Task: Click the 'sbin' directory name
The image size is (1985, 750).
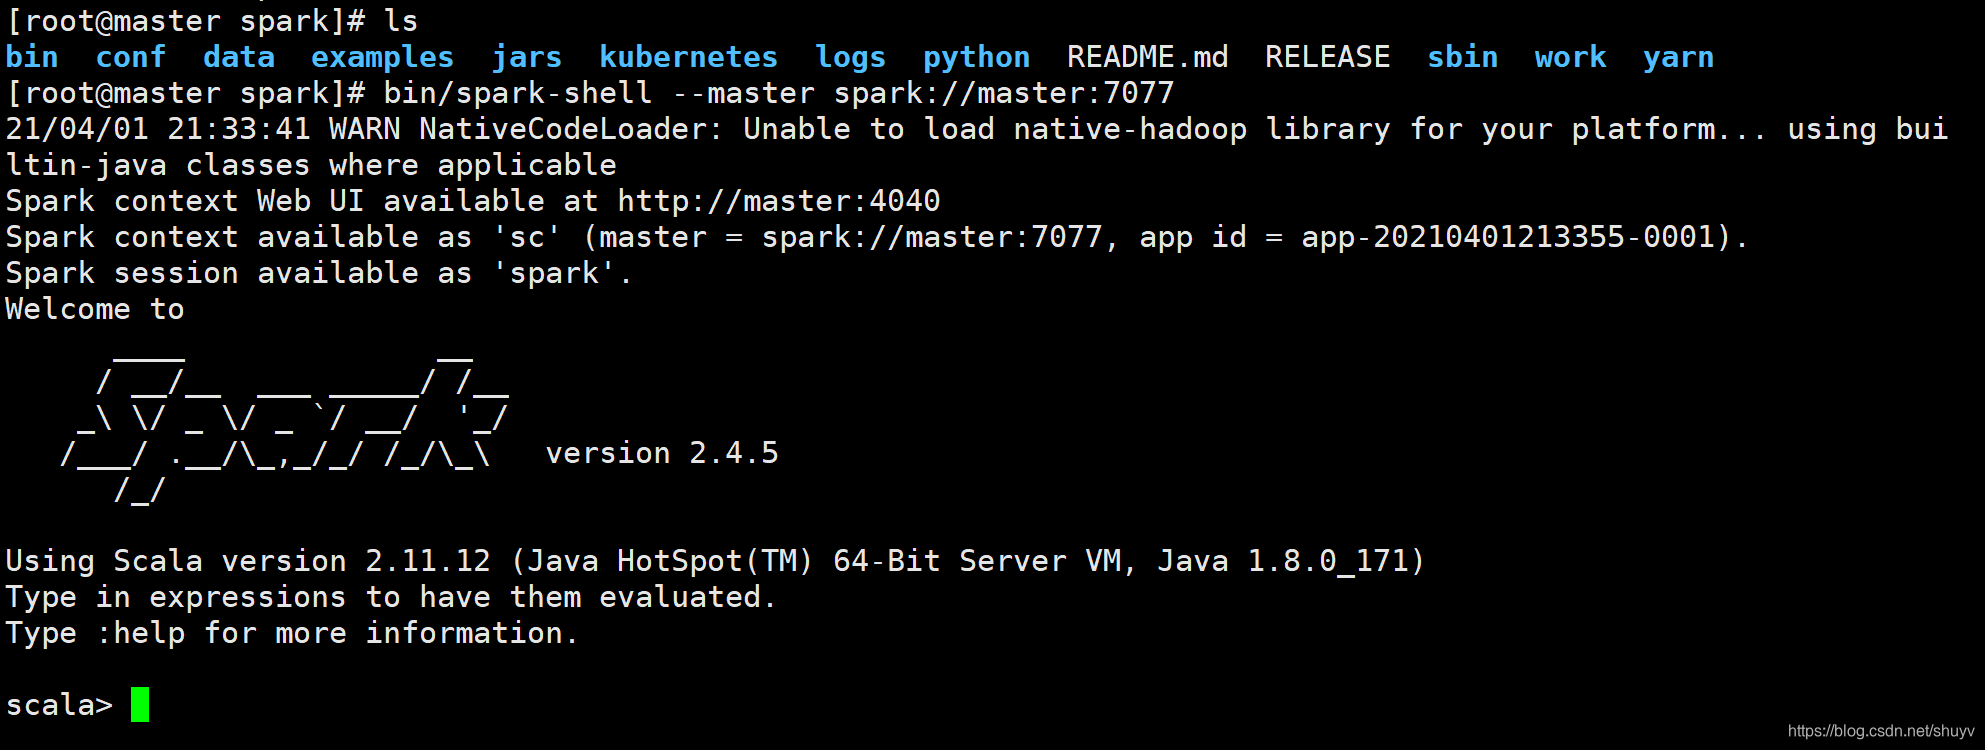Action: (x=1462, y=57)
